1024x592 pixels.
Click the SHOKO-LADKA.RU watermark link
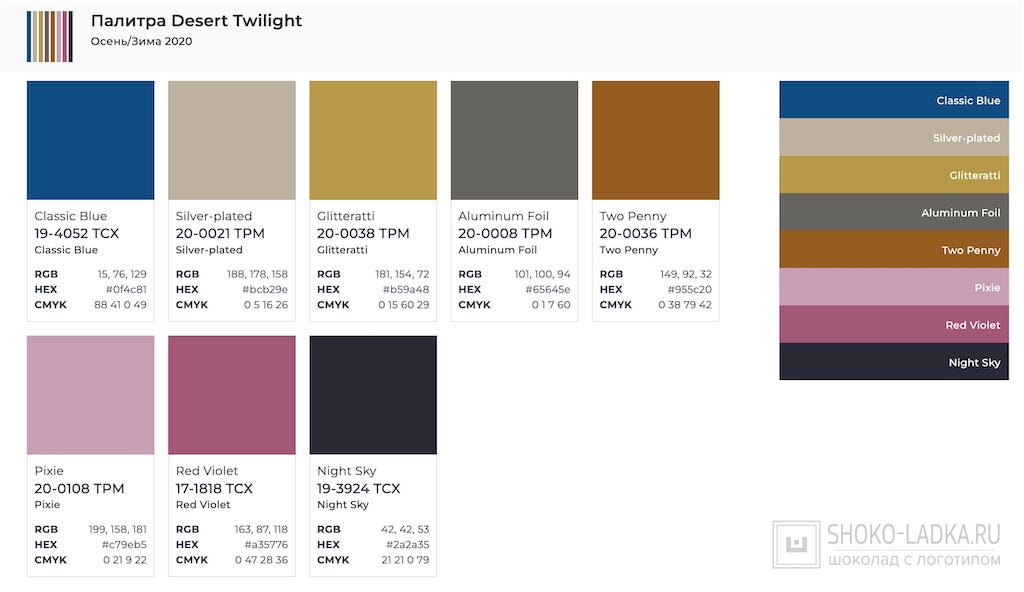click(914, 534)
